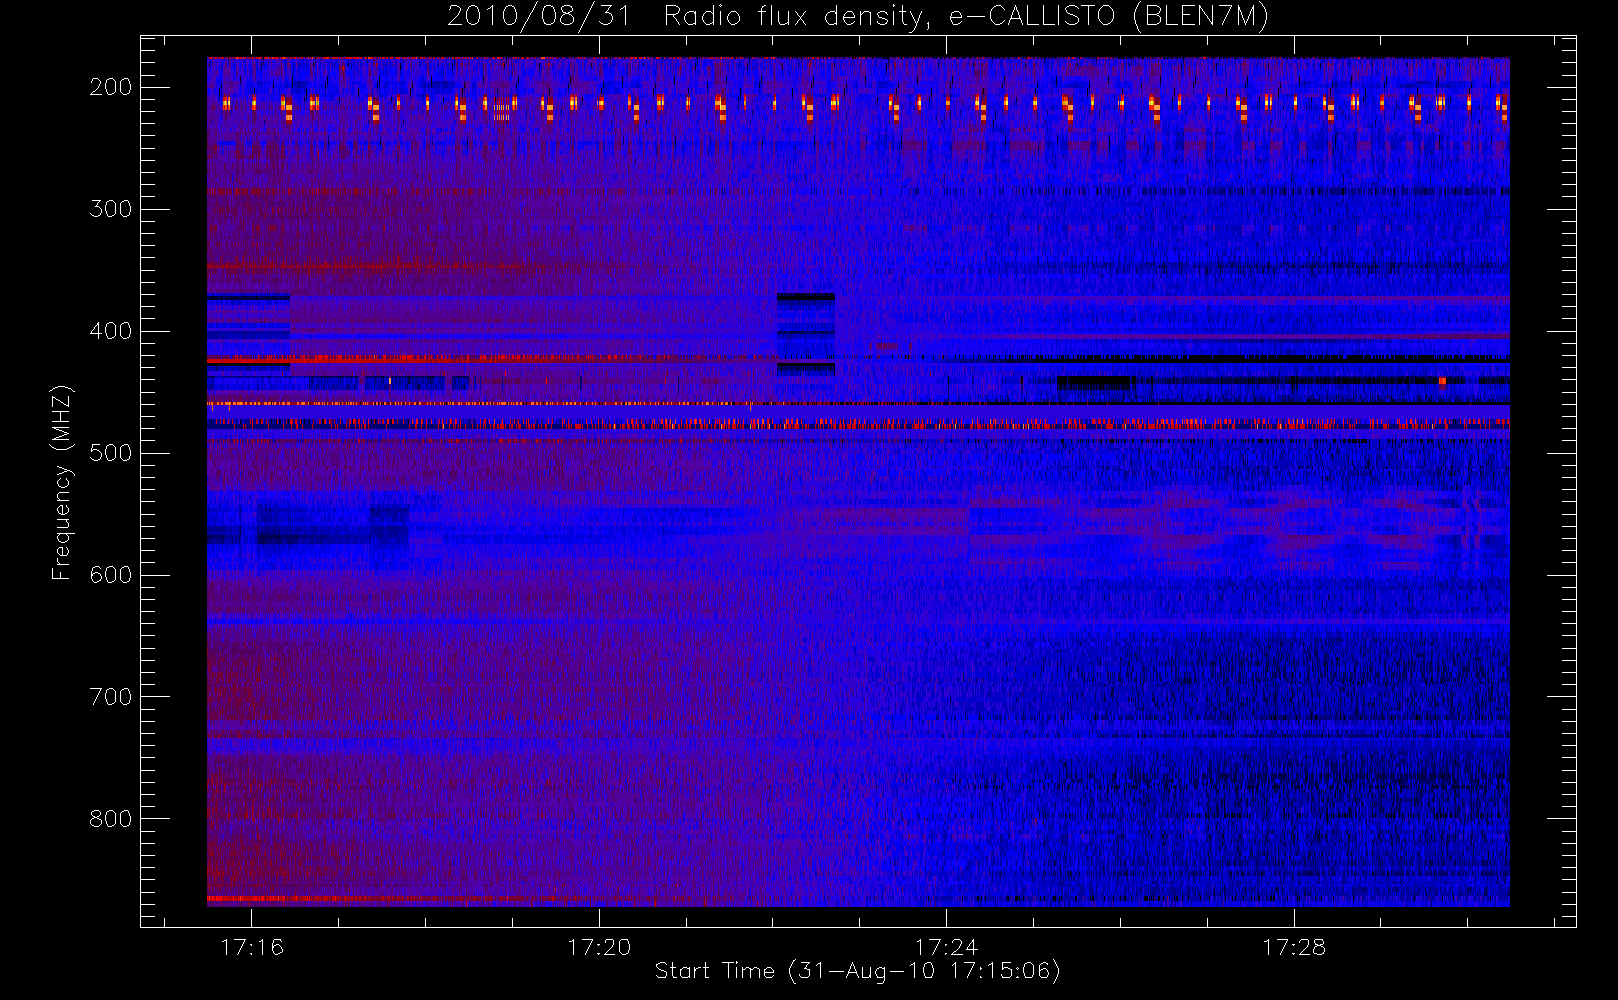The image size is (1618, 1000).
Task: Click the 700 frequency tick label
Action: [x=111, y=697]
